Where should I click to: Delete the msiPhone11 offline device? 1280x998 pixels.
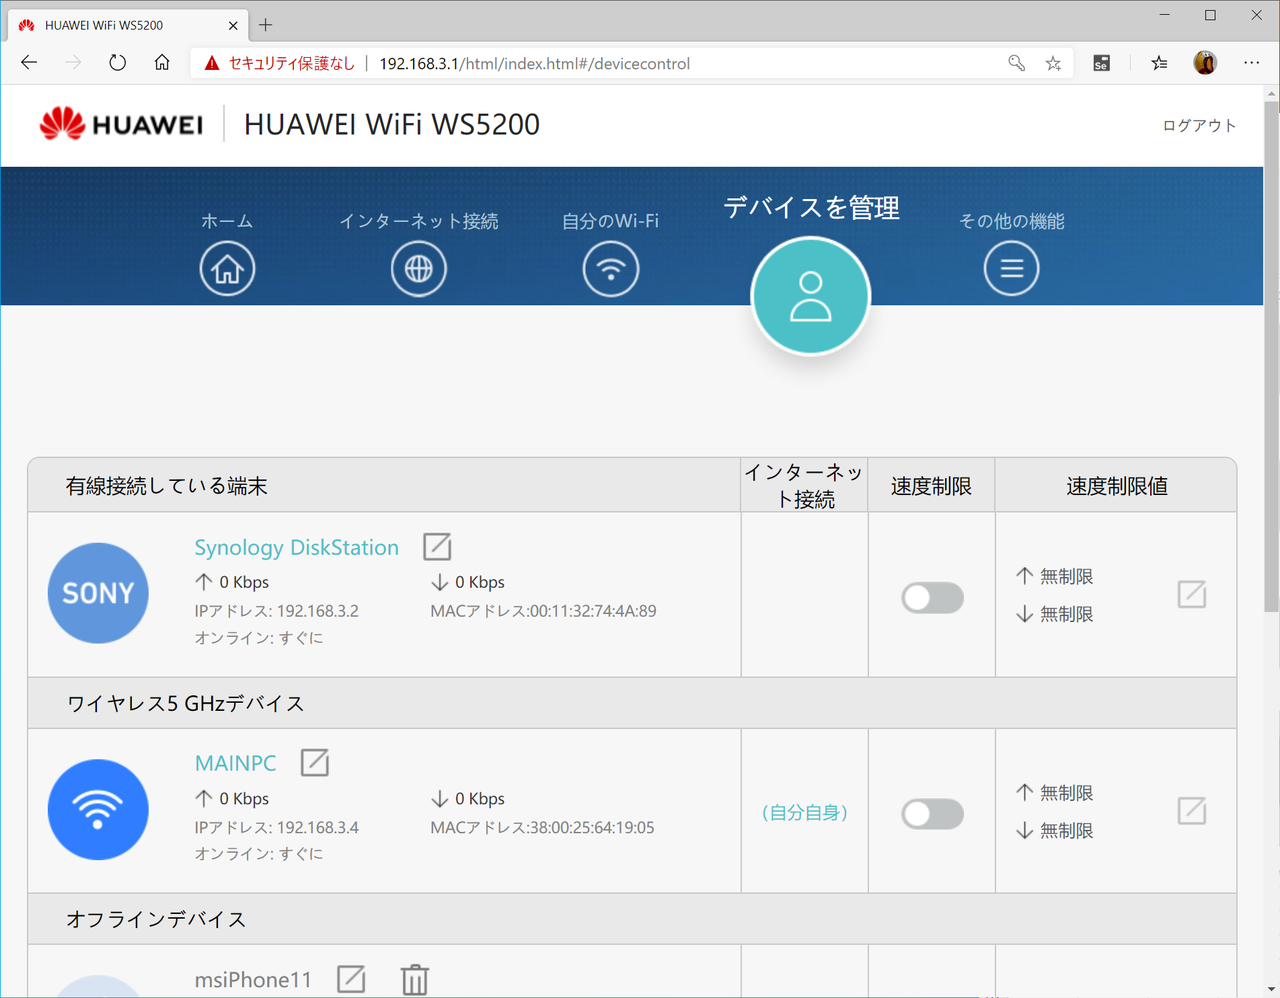tap(415, 980)
